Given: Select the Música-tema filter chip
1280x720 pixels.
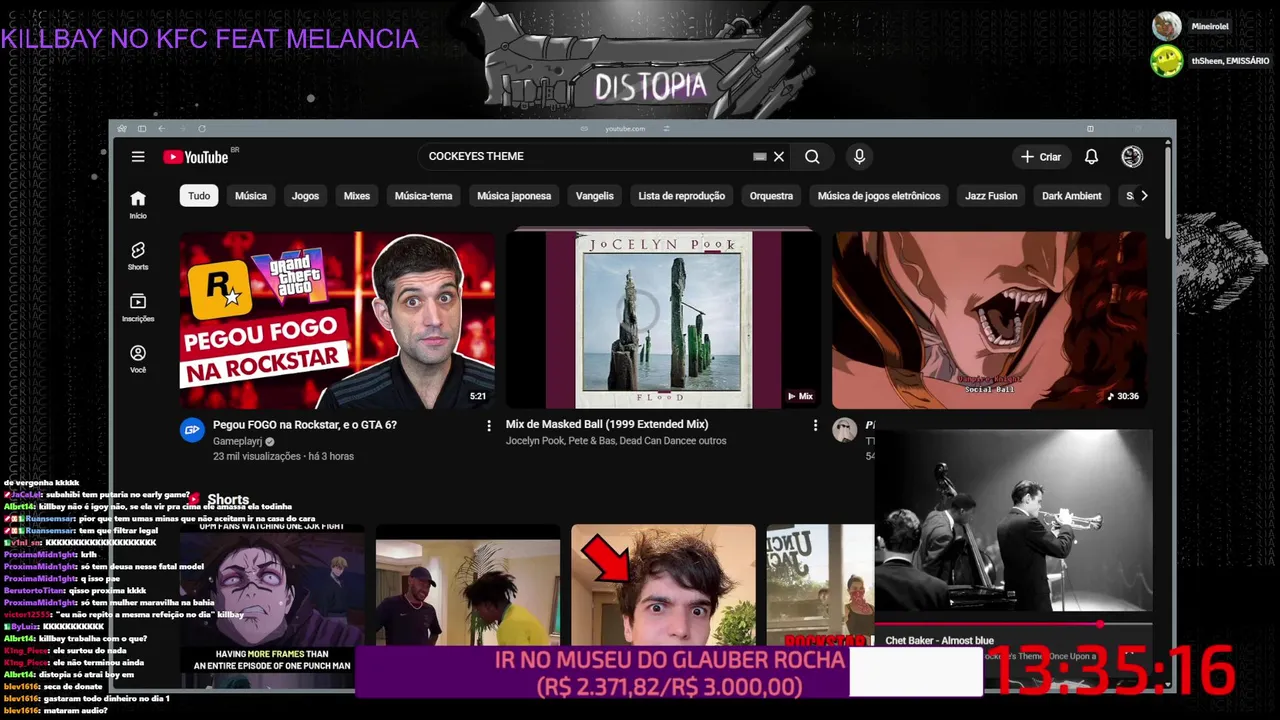Looking at the screenshot, I should coord(423,196).
